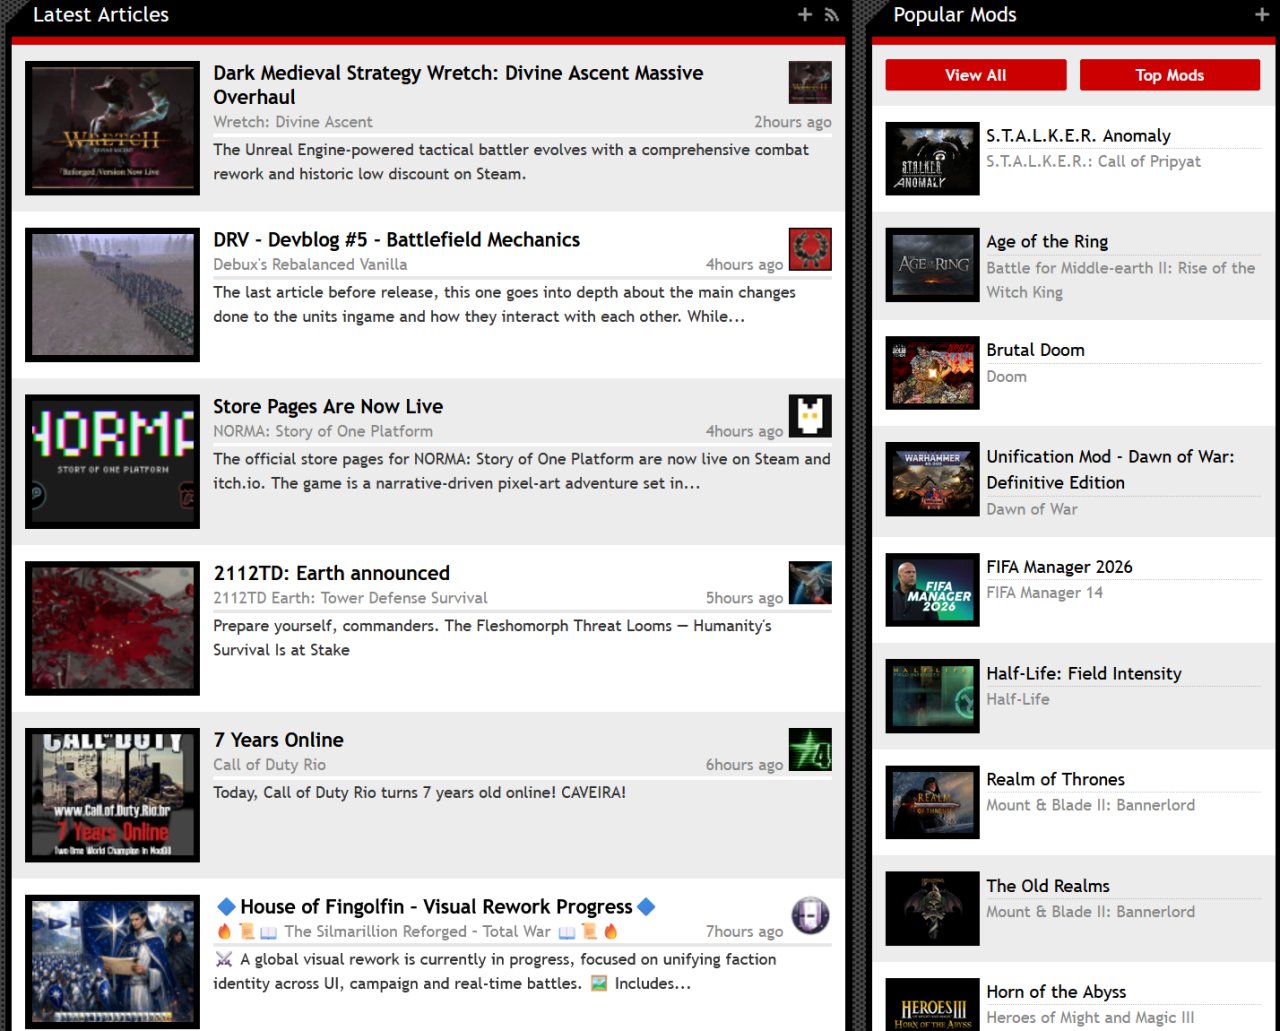Open the Realm of Thrones mod thumbnail

933,802
